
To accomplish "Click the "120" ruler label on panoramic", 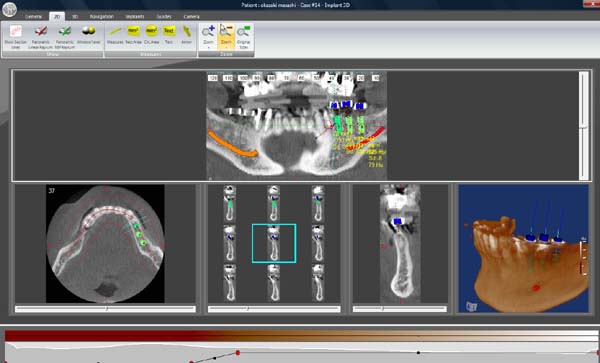I will 213,78.
